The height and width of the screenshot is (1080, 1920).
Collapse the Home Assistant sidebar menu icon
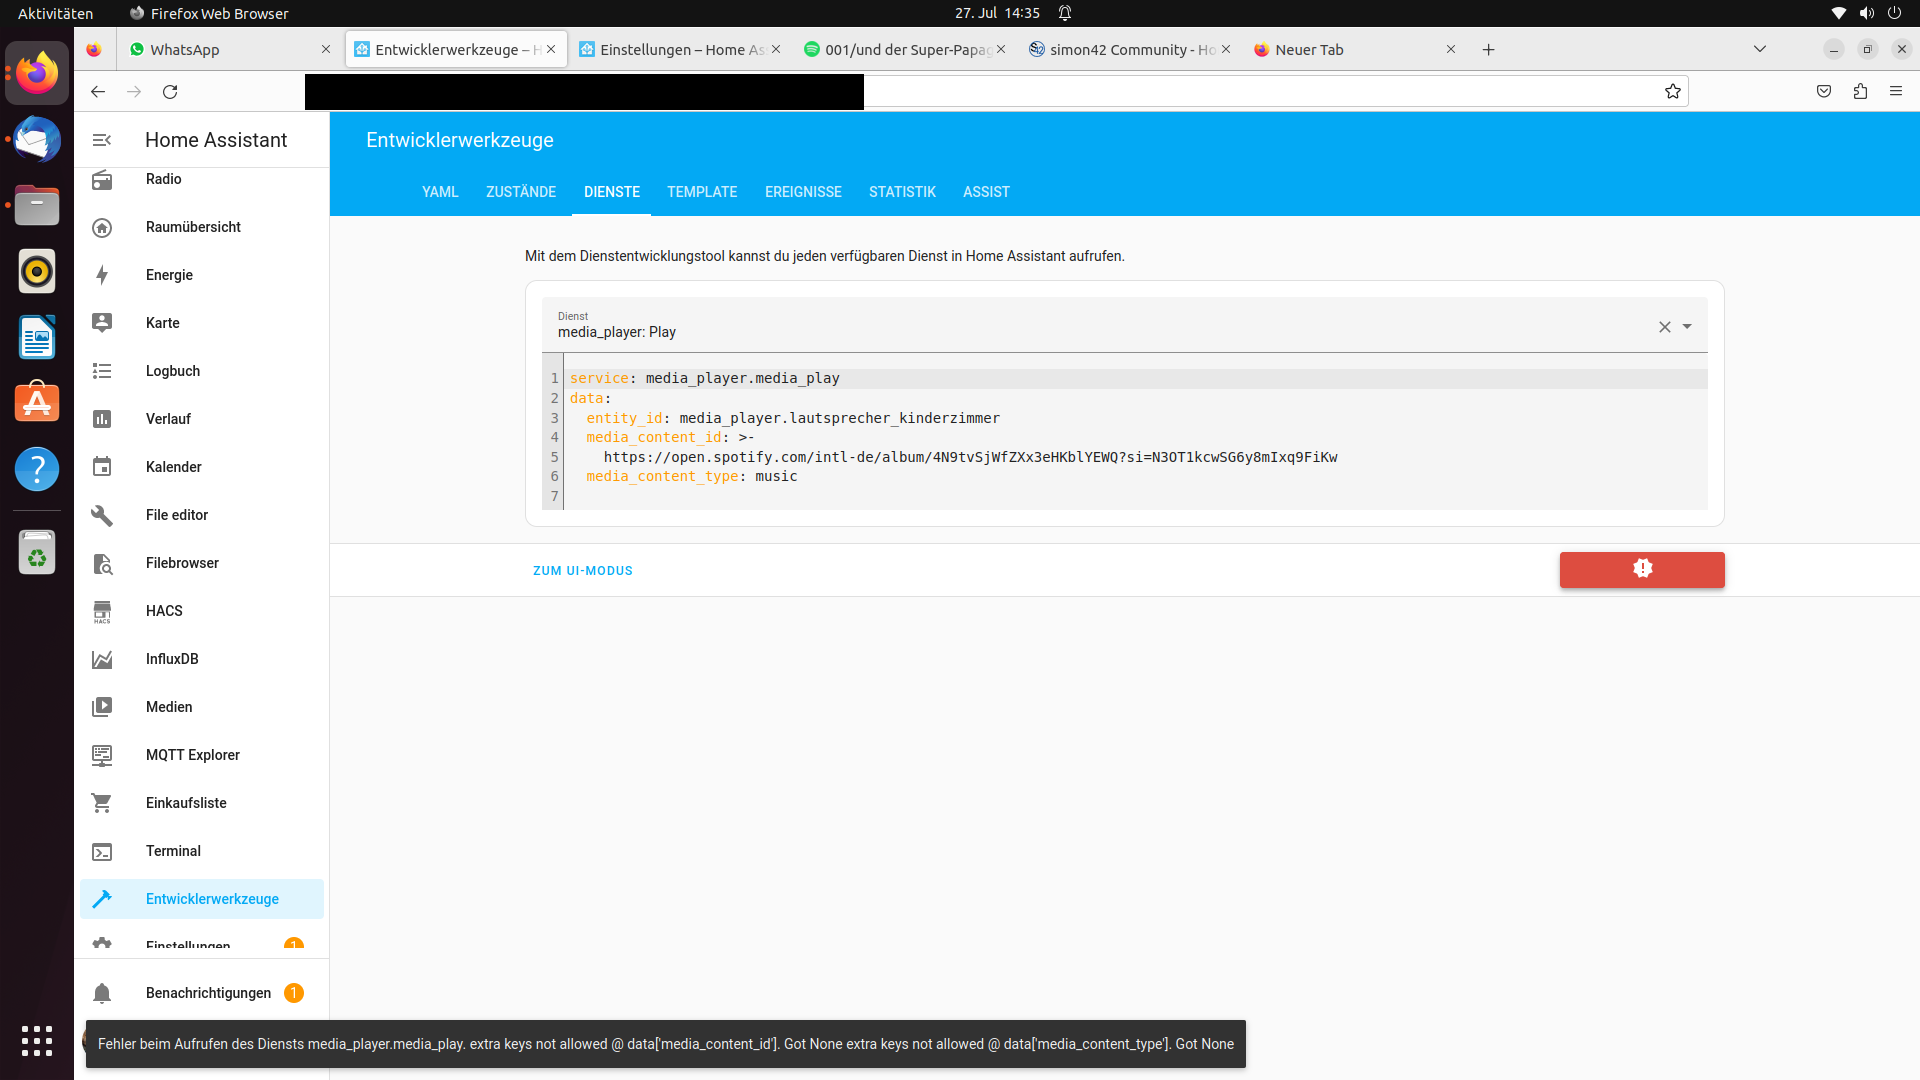click(101, 140)
